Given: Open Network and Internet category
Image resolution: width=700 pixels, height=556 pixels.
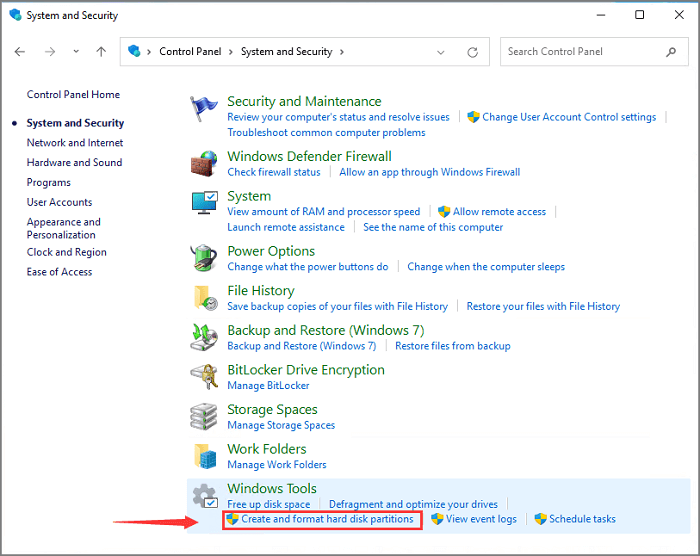Looking at the screenshot, I should pyautogui.click(x=75, y=143).
